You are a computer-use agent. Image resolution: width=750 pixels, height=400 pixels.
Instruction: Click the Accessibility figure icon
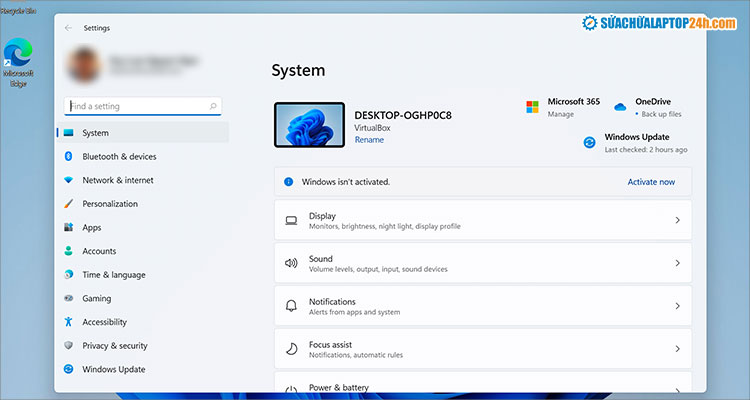(68, 322)
